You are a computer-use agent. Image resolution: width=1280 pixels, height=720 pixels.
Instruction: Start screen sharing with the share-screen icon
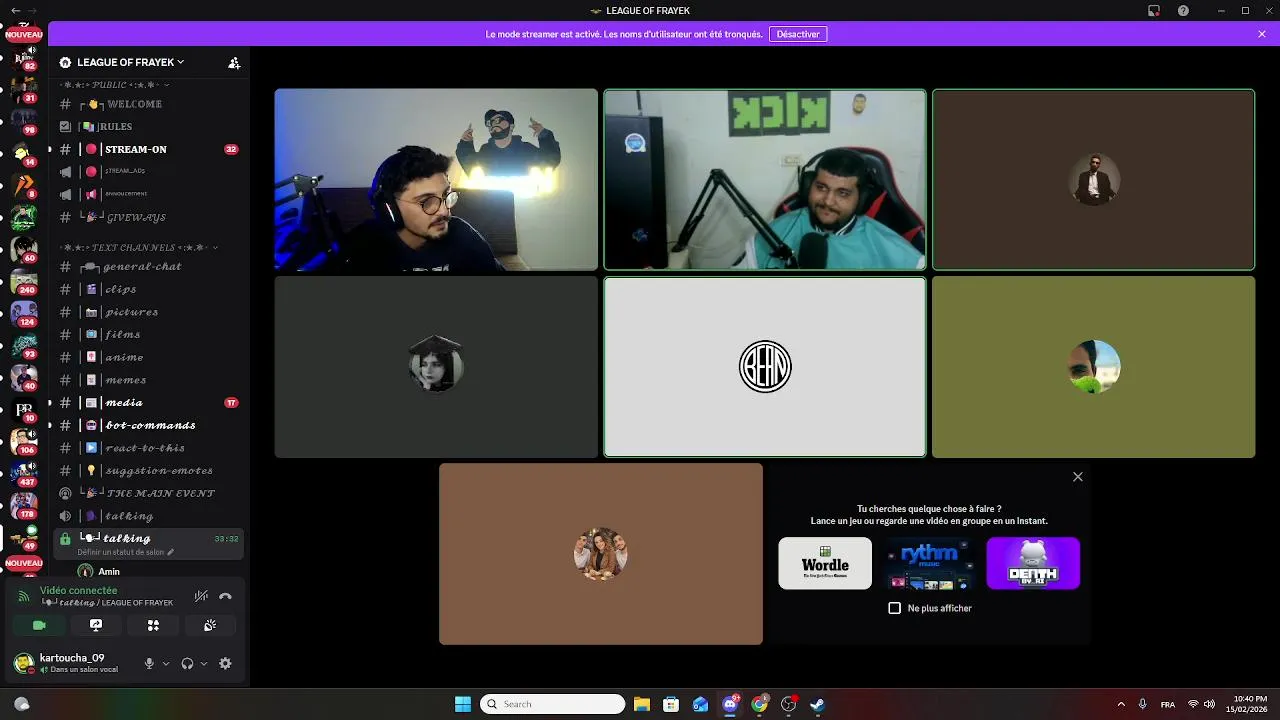(x=96, y=625)
